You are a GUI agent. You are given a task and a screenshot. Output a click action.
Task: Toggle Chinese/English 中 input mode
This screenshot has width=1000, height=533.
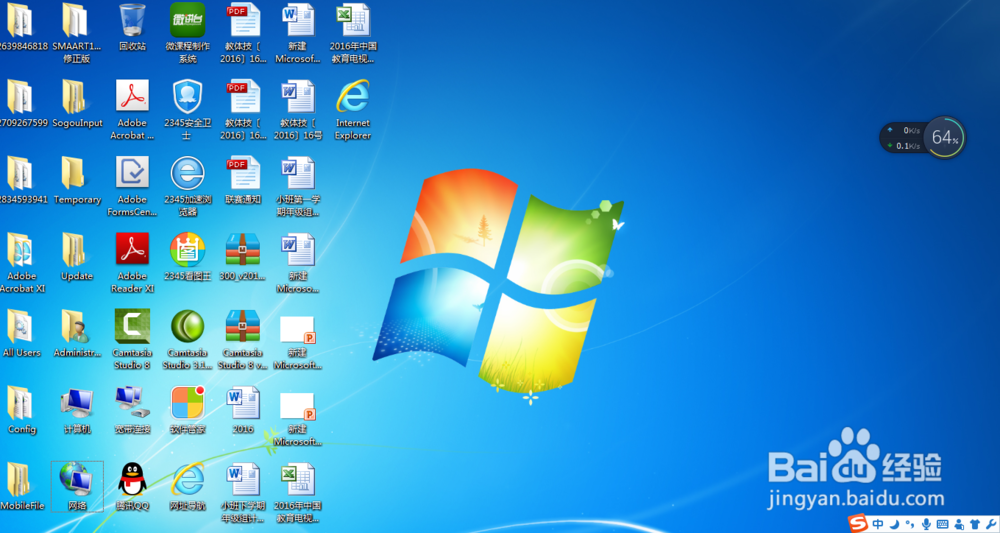[878, 524]
